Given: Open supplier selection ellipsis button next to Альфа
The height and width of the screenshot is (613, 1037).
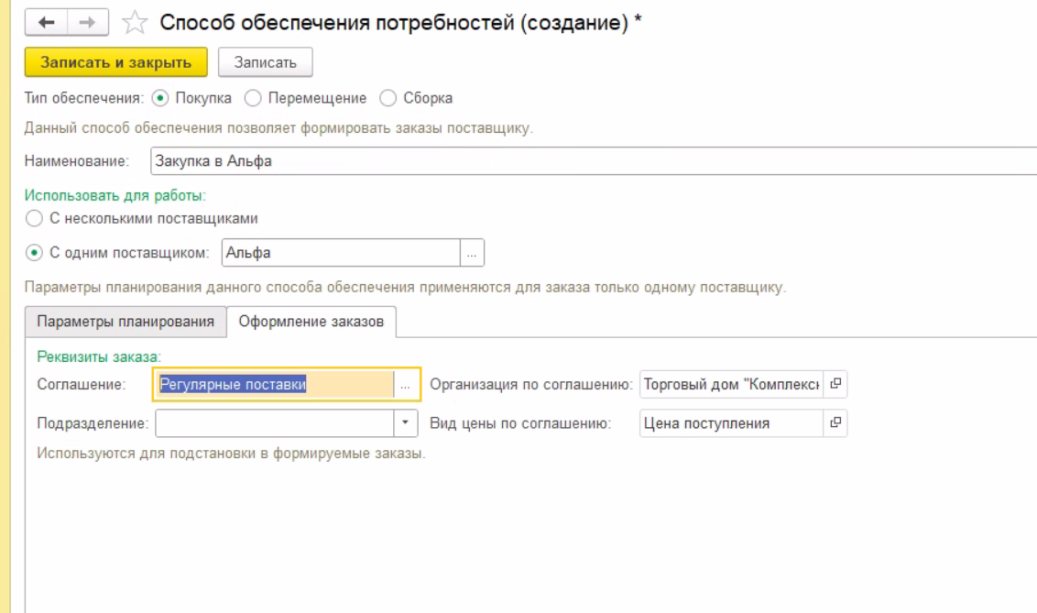Looking at the screenshot, I should coord(472,253).
